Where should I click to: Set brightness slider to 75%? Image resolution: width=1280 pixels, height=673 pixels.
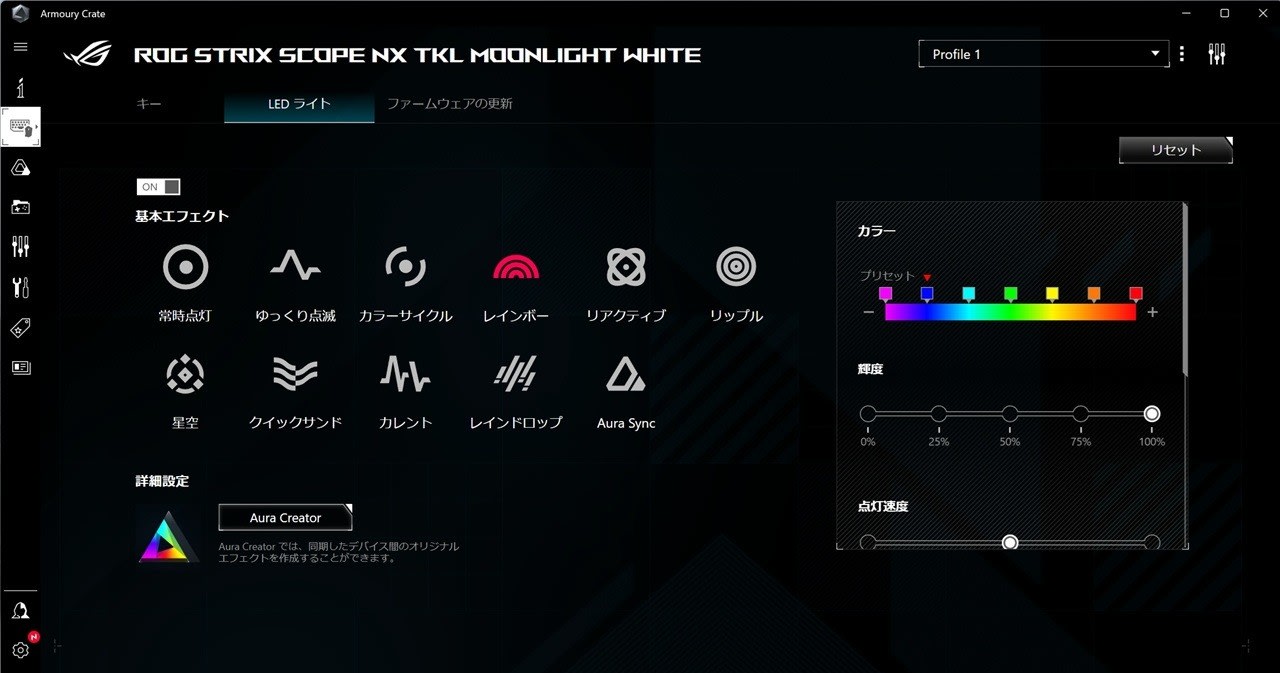tap(1081, 414)
